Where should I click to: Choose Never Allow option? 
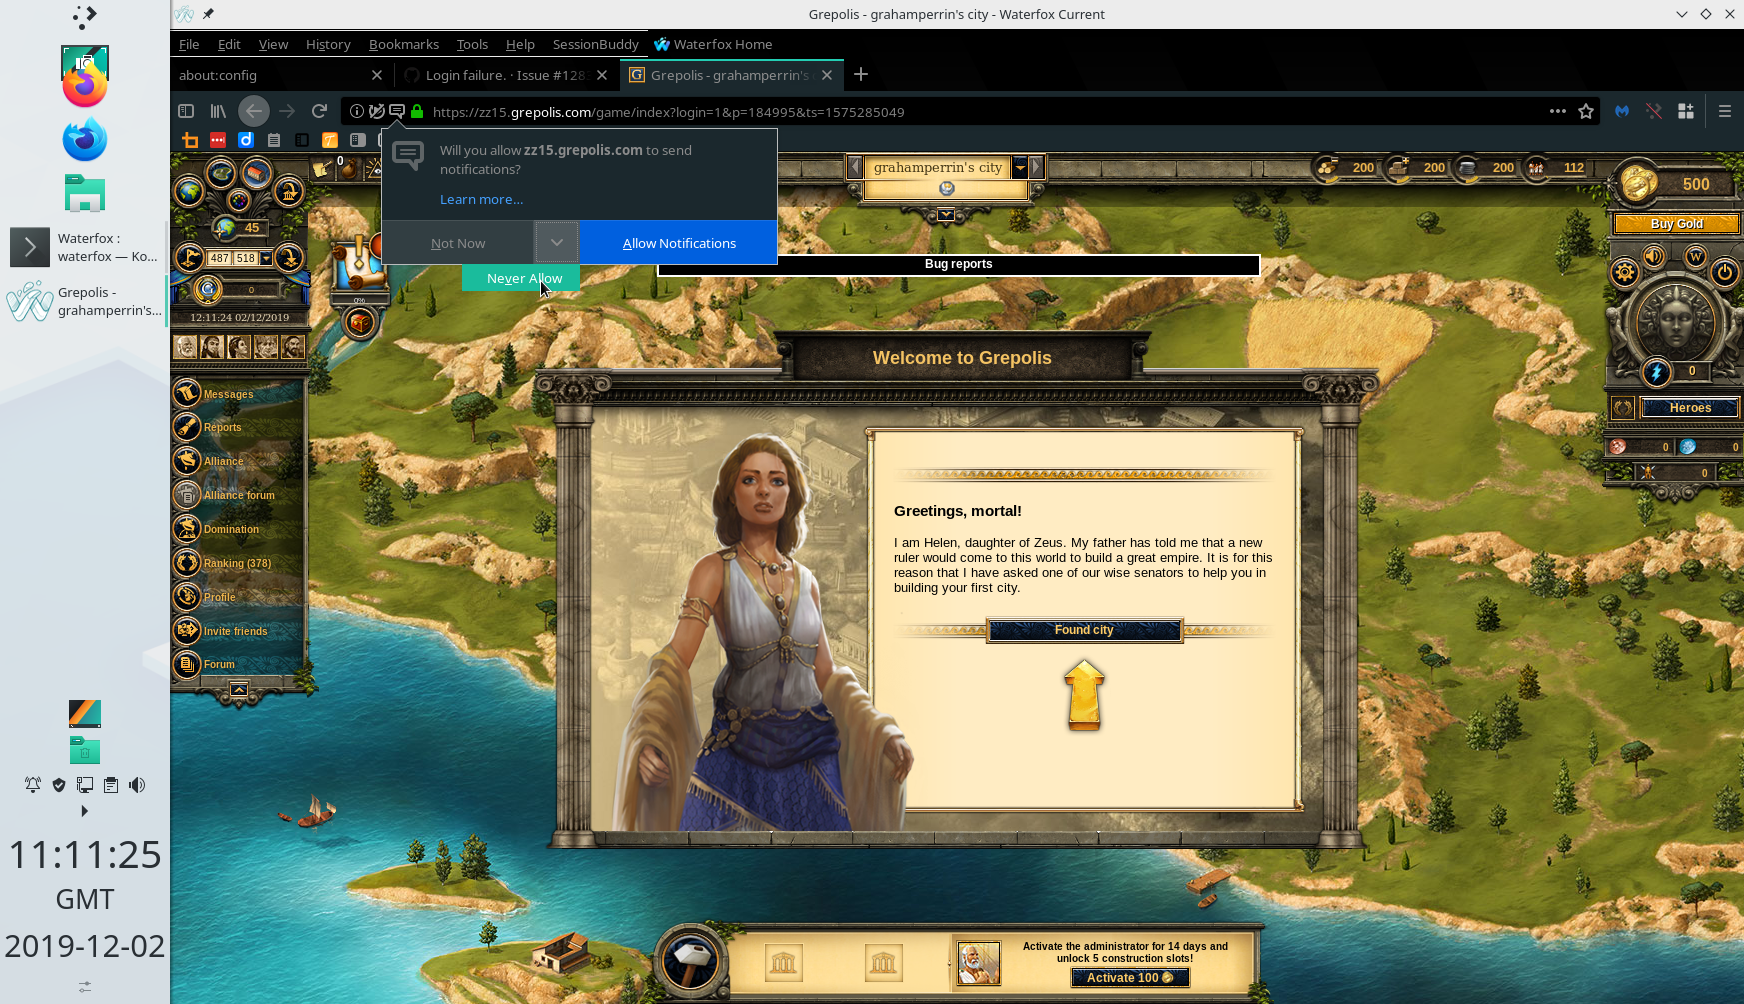point(521,278)
